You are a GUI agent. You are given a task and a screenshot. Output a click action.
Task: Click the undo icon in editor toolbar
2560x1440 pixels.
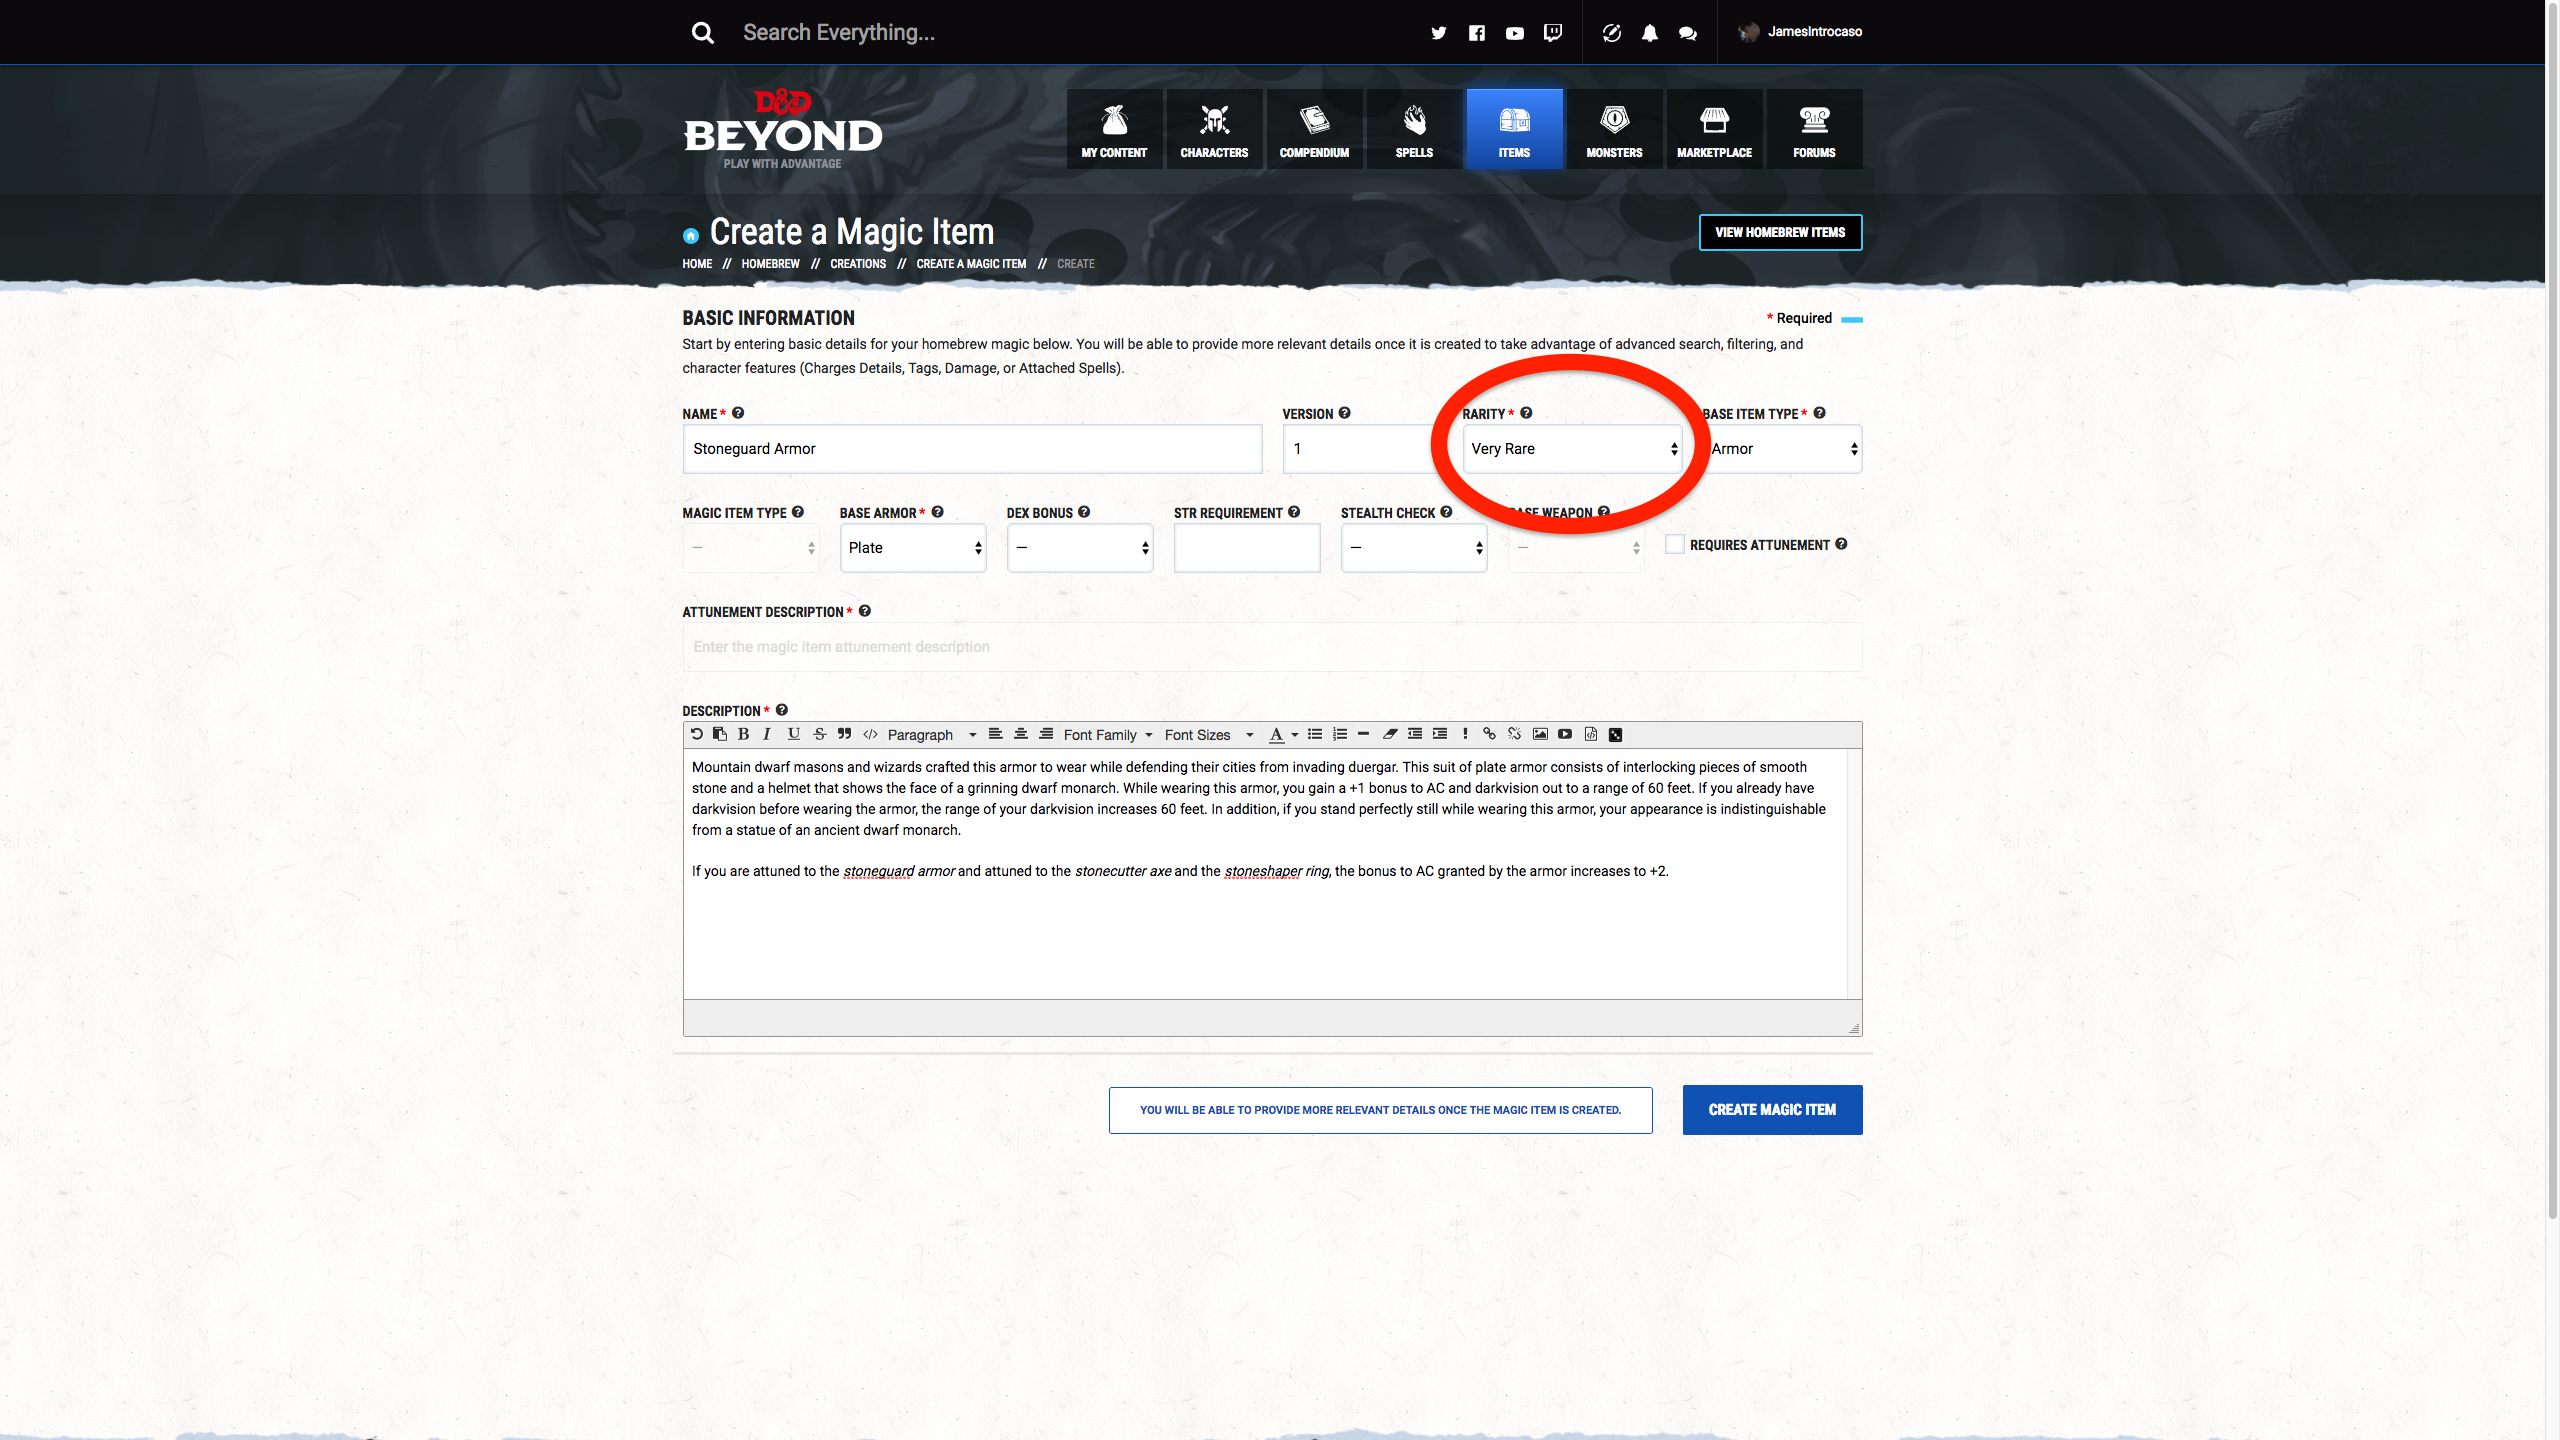[697, 734]
